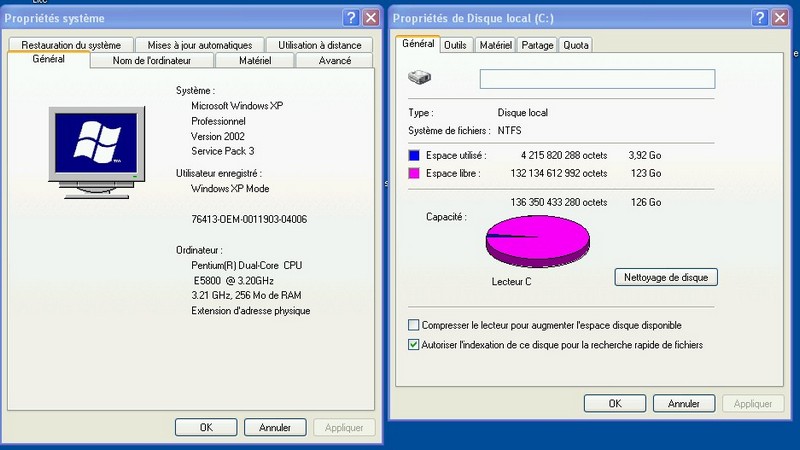
Task: Open the Mises à jour automatiques tab
Action: click(199, 45)
